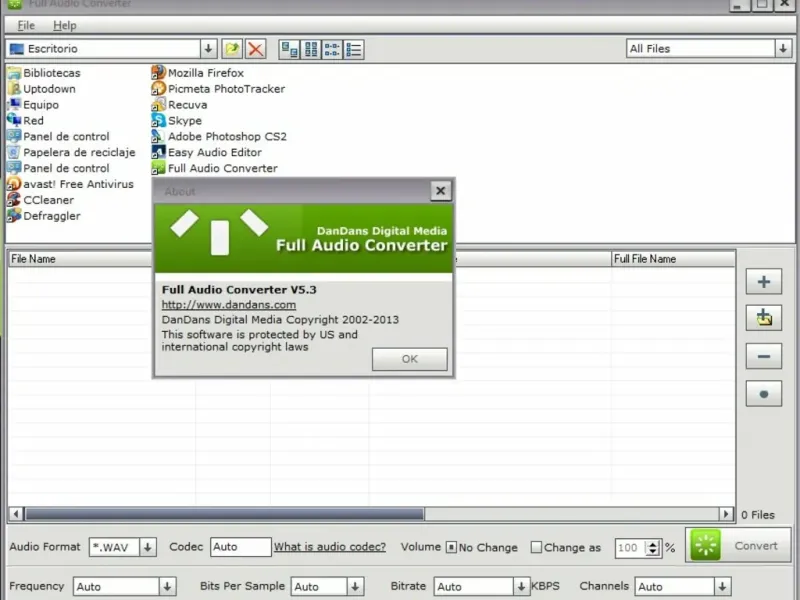The width and height of the screenshot is (800, 600).
Task: Open the All Files filter dropdown
Action: coord(783,49)
